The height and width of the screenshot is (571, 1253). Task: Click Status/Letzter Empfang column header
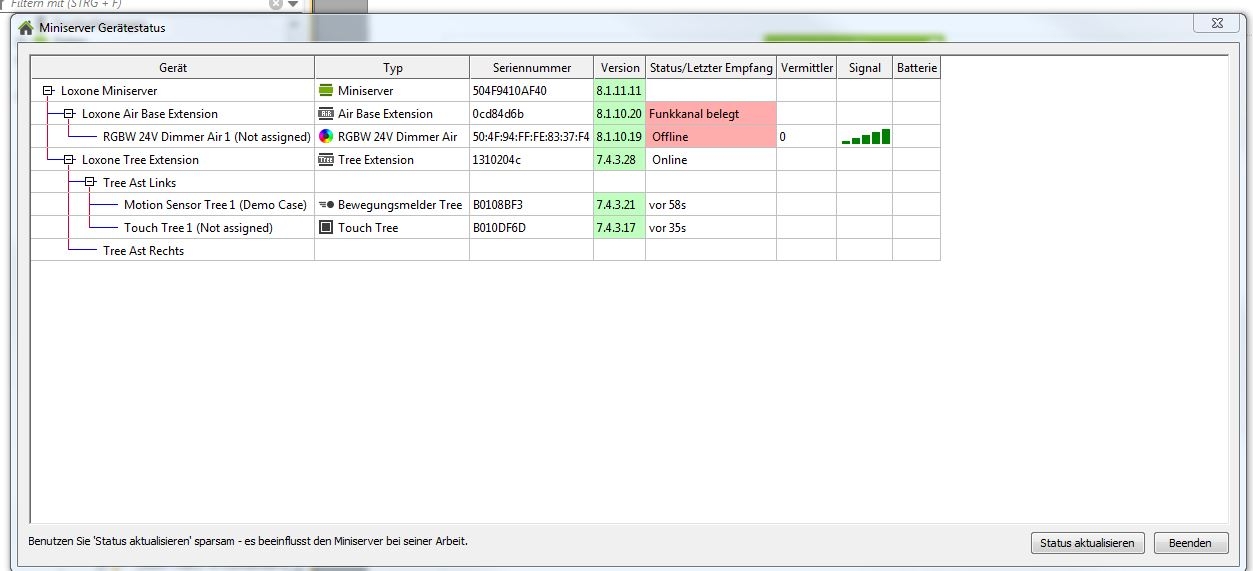(711, 68)
